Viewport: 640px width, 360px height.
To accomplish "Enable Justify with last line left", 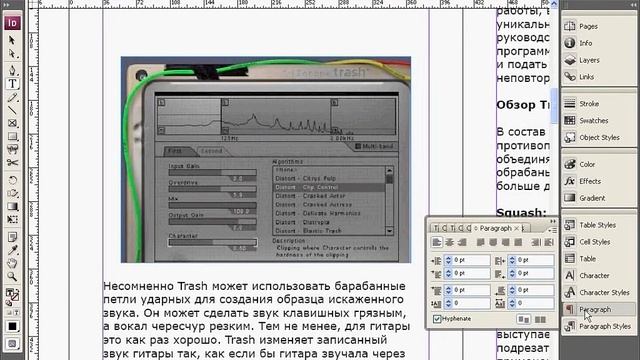I will [x=480, y=242].
